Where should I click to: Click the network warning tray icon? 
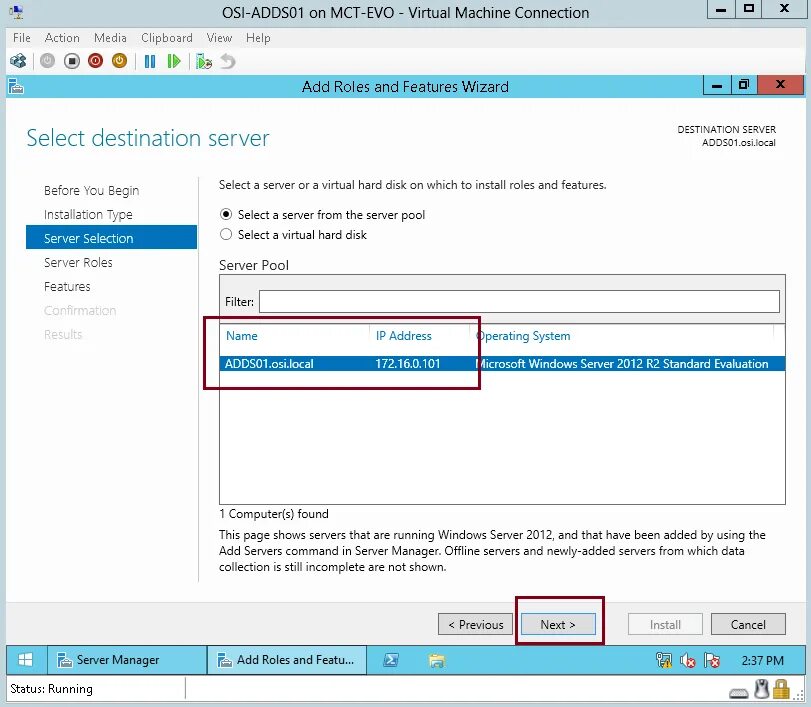664,660
